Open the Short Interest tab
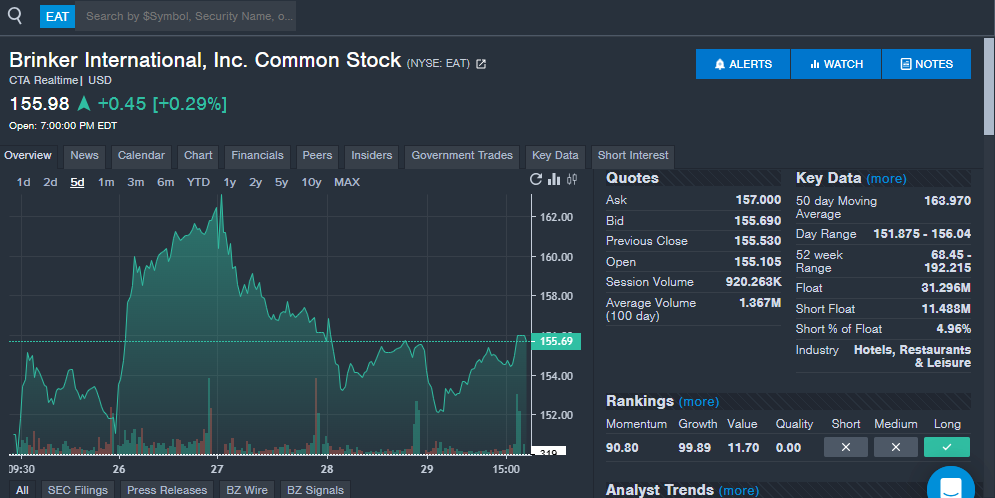995x498 pixels. click(633, 156)
